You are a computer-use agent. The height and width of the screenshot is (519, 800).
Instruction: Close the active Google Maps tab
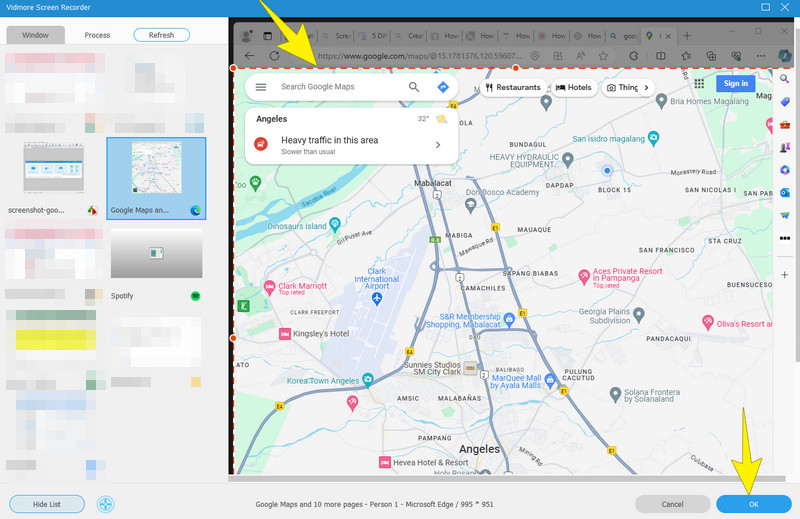pyautogui.click(x=668, y=36)
